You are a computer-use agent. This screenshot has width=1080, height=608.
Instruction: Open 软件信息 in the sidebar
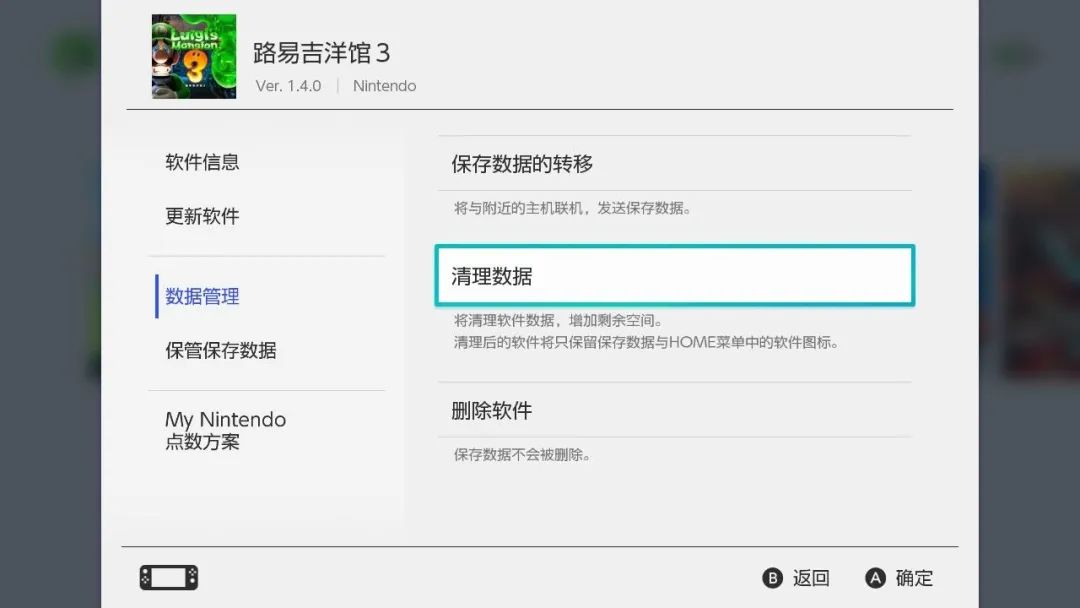click(202, 163)
